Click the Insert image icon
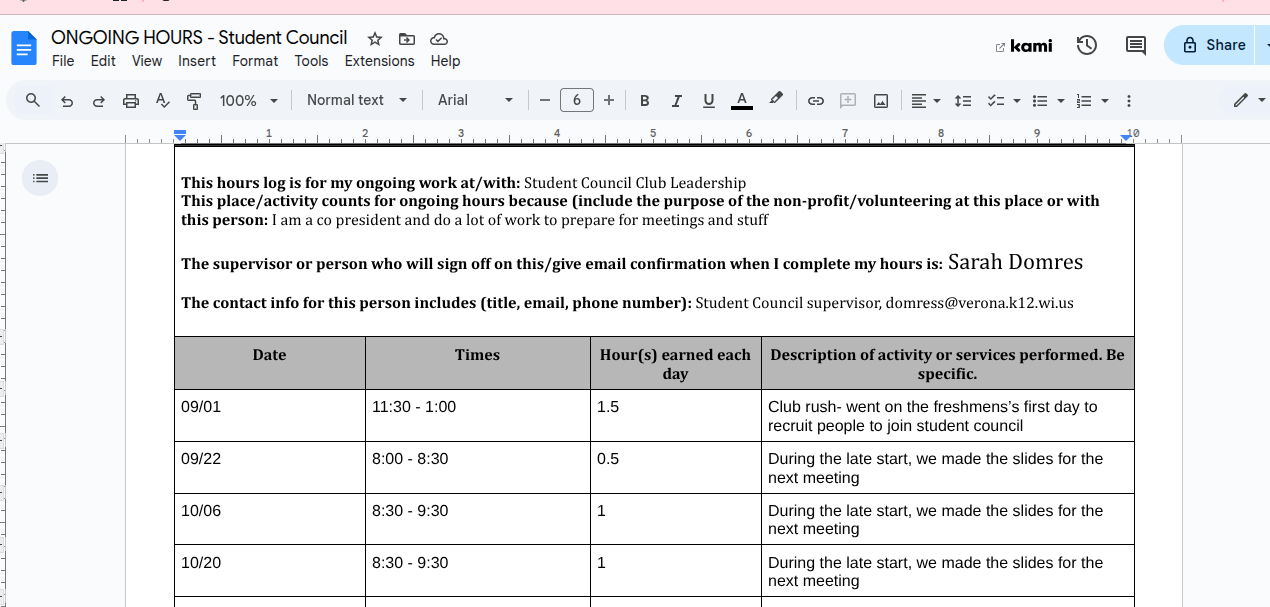The width and height of the screenshot is (1270, 607). [x=881, y=101]
